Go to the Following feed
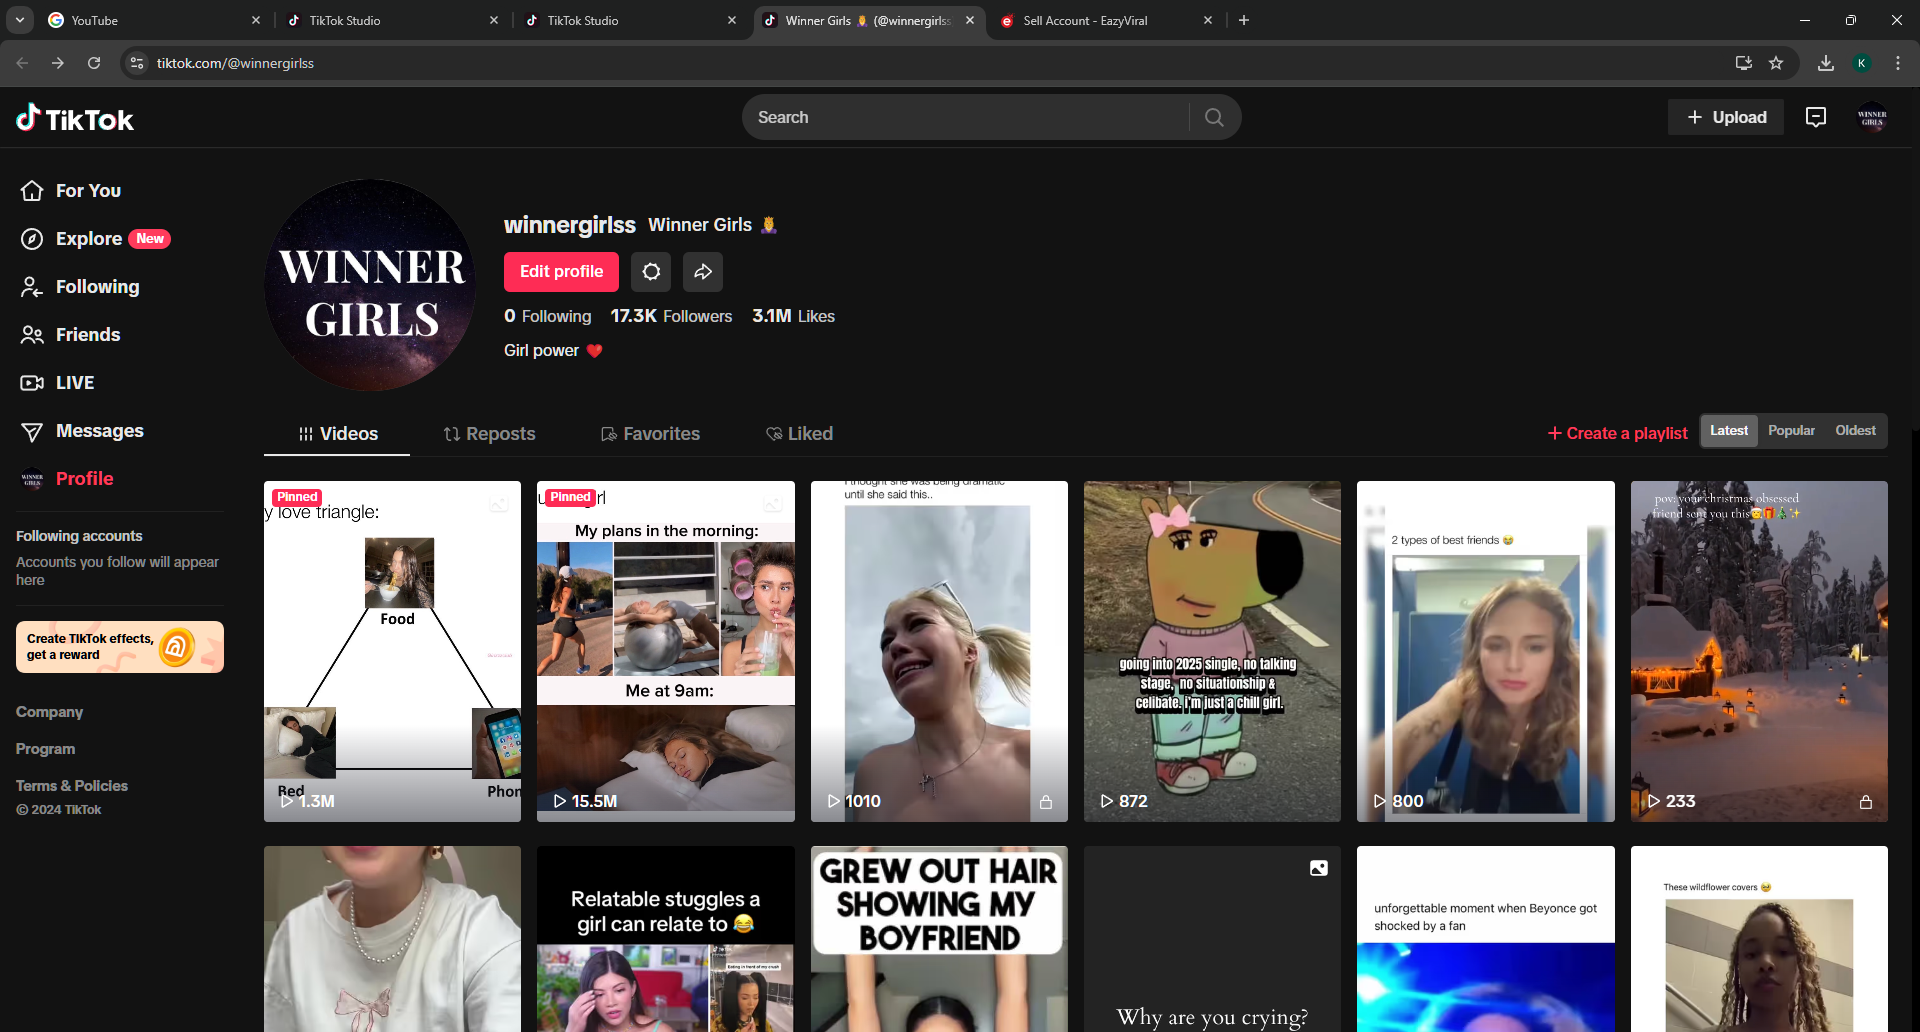This screenshot has height=1032, width=1920. [80, 287]
